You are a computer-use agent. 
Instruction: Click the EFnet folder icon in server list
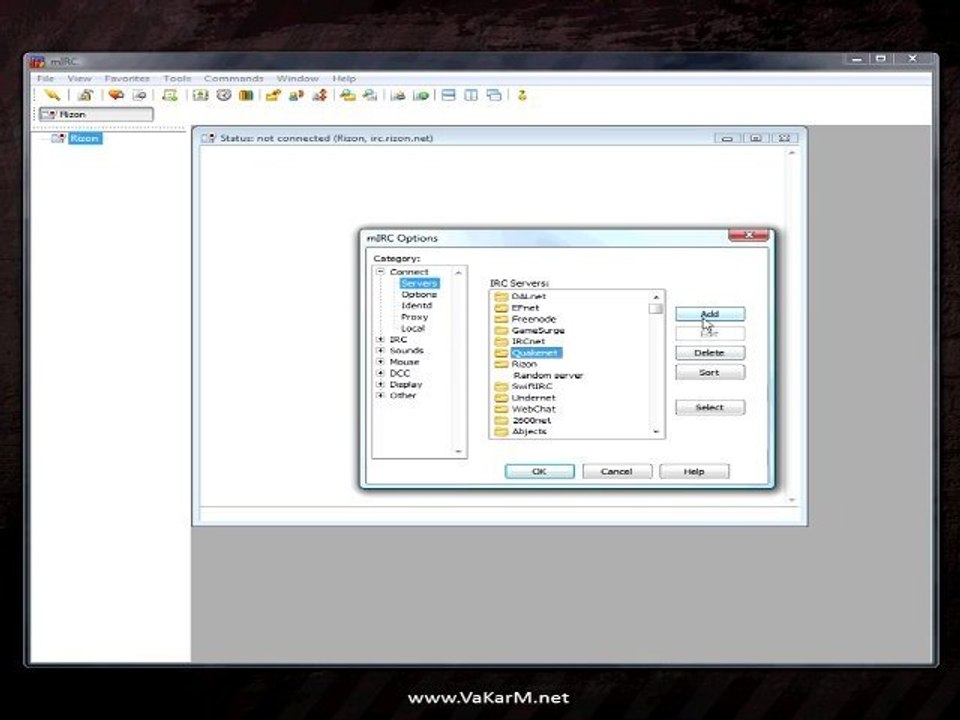point(501,307)
